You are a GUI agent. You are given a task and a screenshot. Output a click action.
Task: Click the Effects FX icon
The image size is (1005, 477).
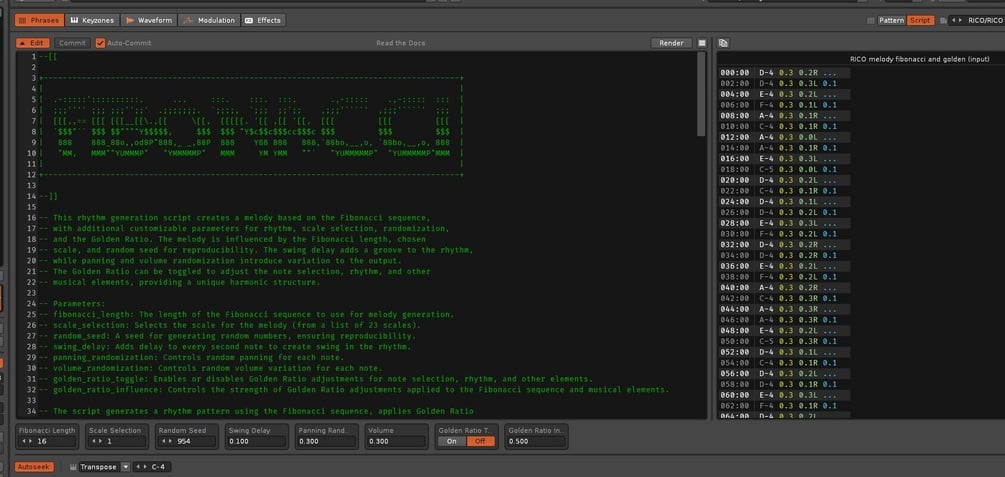[249, 21]
